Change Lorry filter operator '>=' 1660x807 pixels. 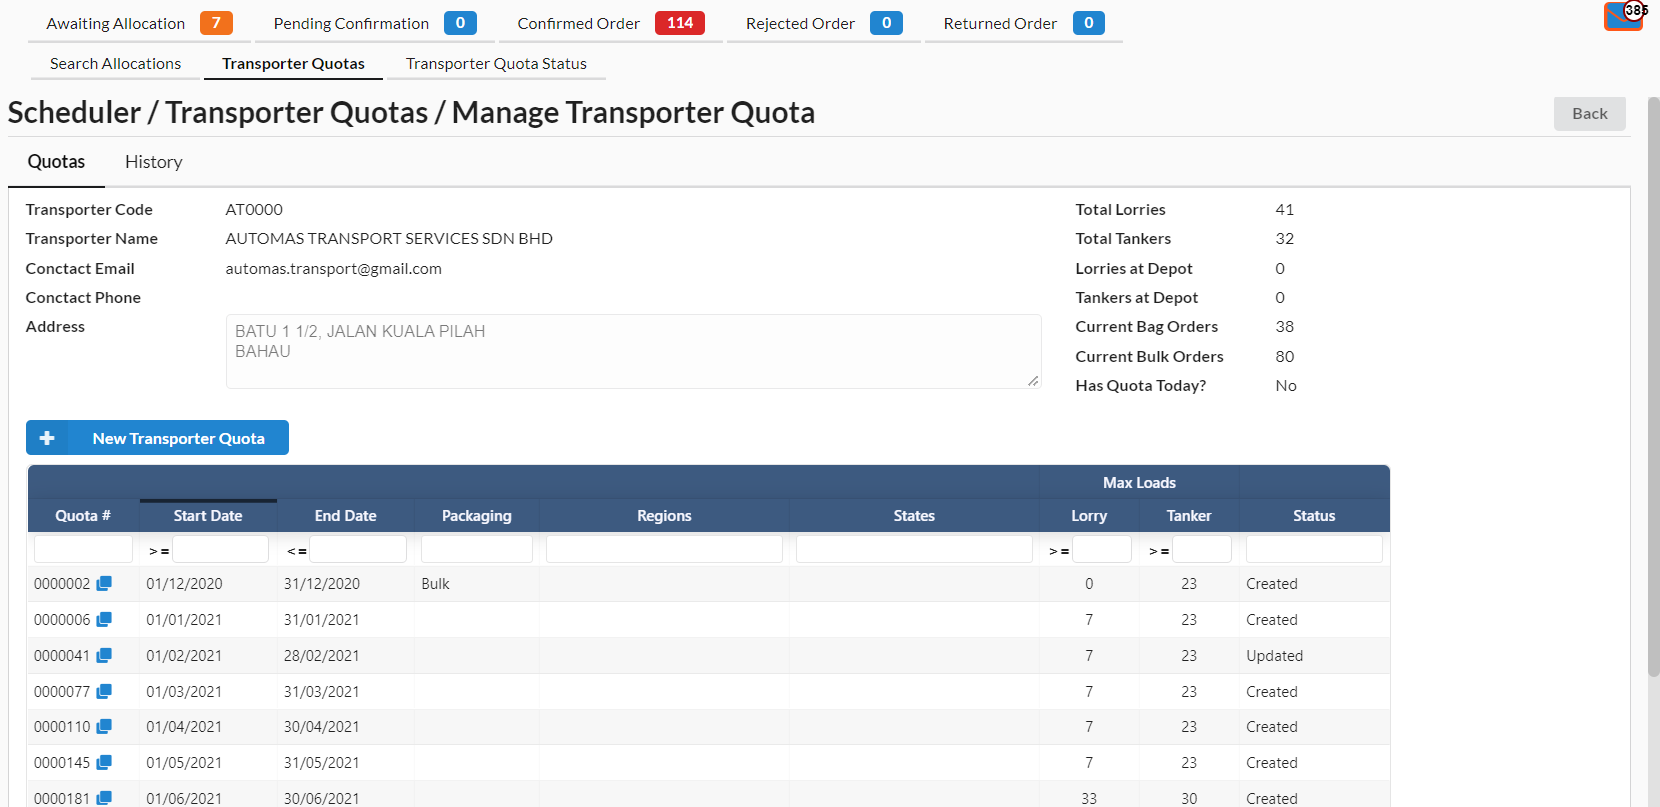(1059, 551)
